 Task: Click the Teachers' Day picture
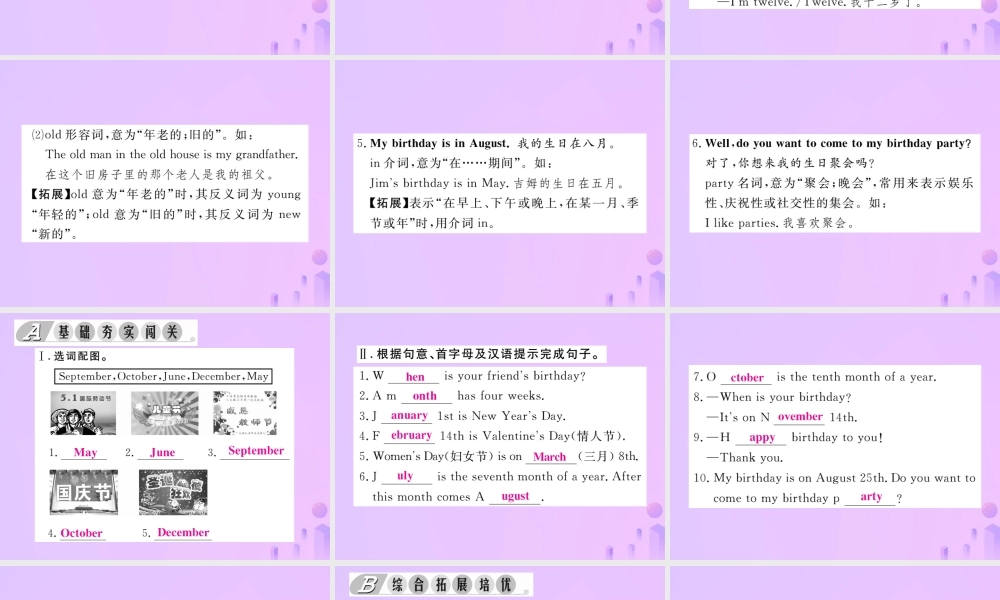coord(245,413)
